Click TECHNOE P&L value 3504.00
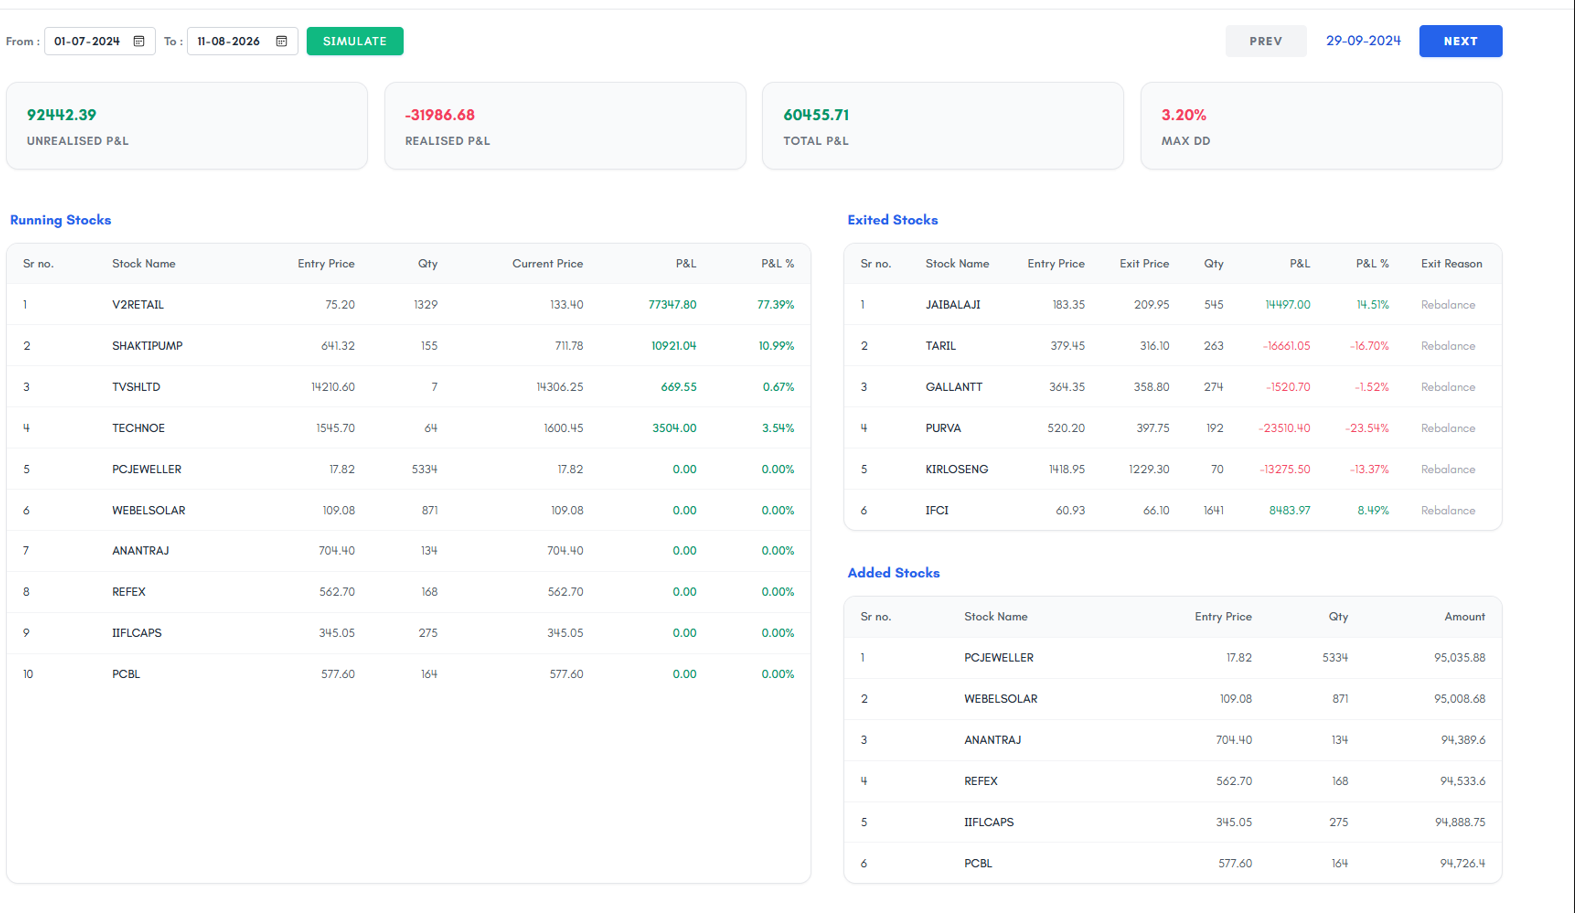Viewport: 1575px width, 913px height. point(674,428)
